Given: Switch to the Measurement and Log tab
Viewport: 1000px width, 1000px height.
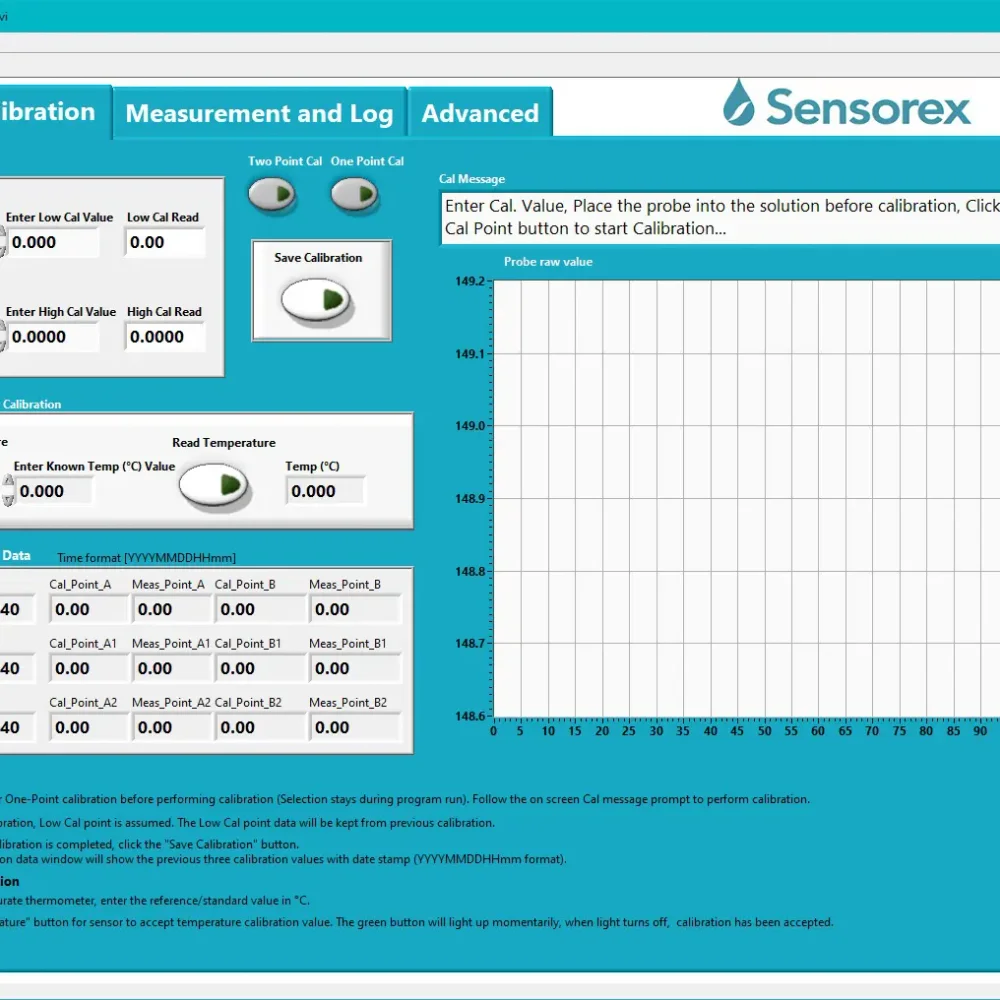Looking at the screenshot, I should pos(259,114).
